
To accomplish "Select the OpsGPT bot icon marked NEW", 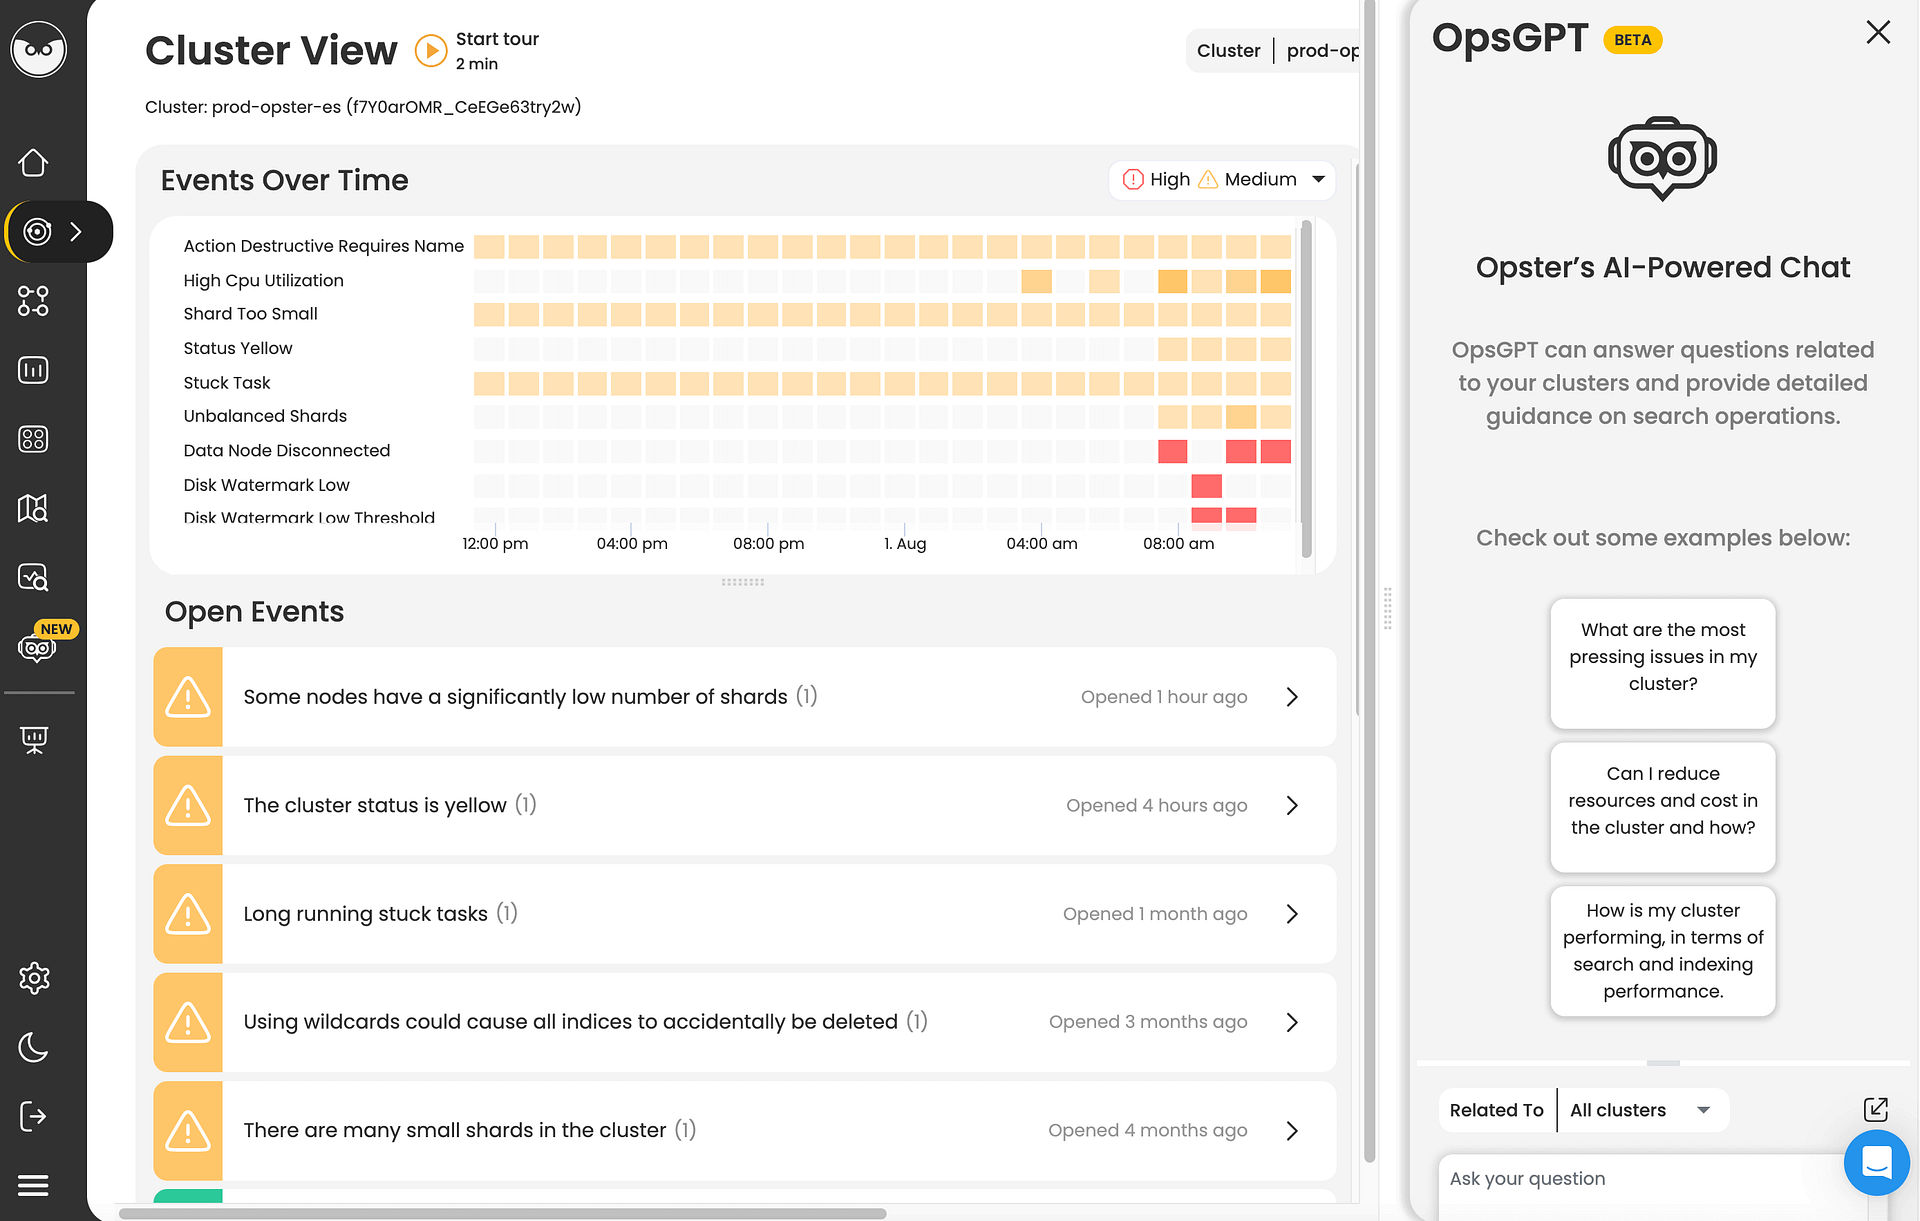I will point(36,647).
